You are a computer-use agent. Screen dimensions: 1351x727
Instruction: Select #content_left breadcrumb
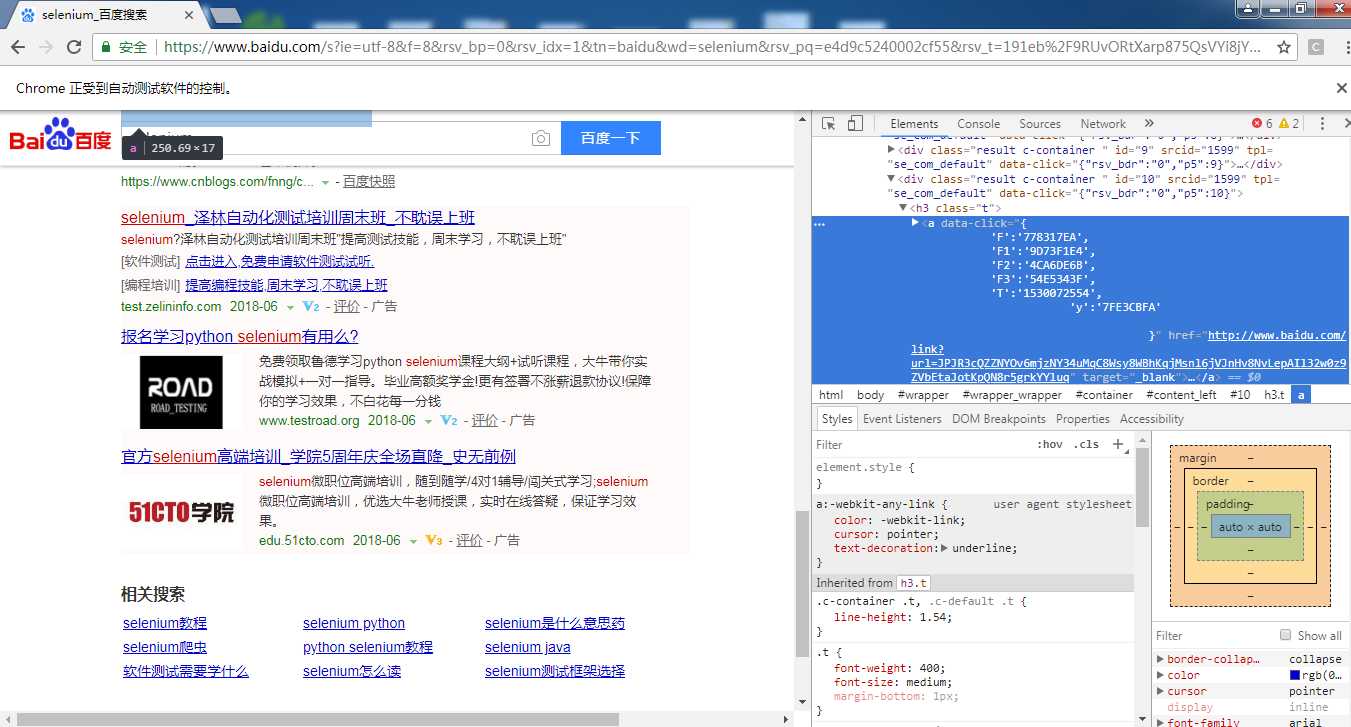coord(1180,395)
